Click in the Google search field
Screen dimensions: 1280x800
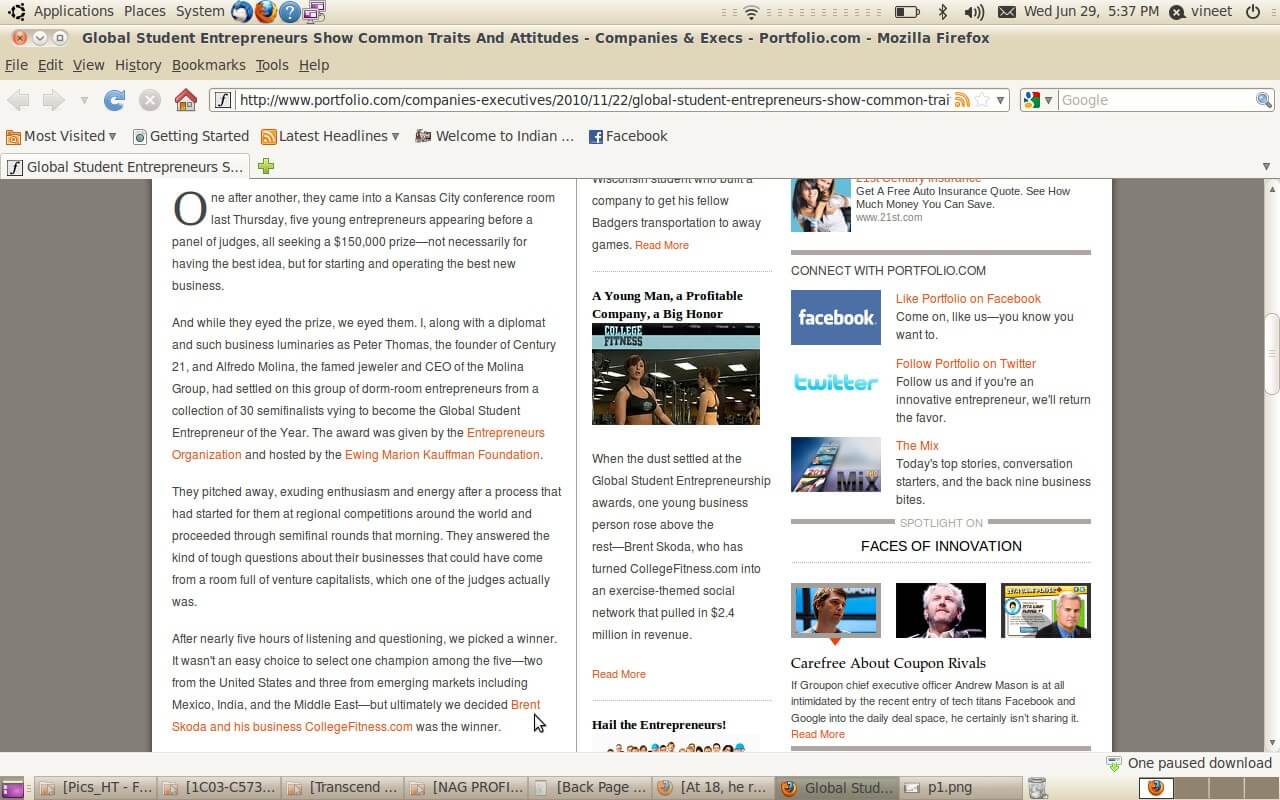coord(1155,100)
